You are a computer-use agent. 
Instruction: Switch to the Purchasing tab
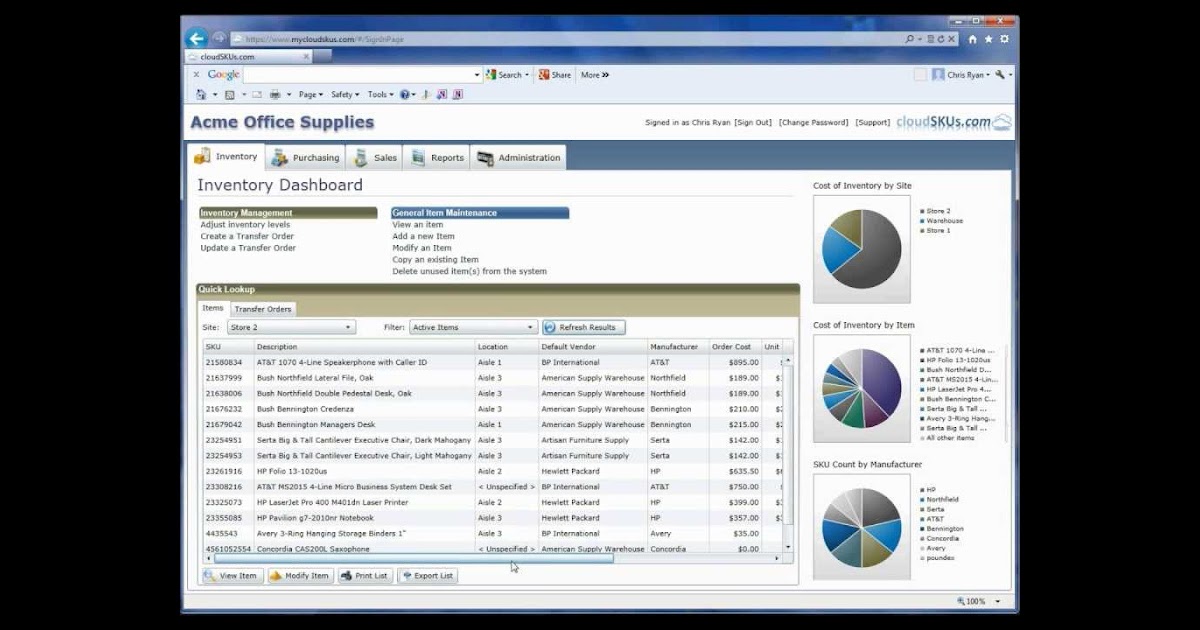coord(305,157)
